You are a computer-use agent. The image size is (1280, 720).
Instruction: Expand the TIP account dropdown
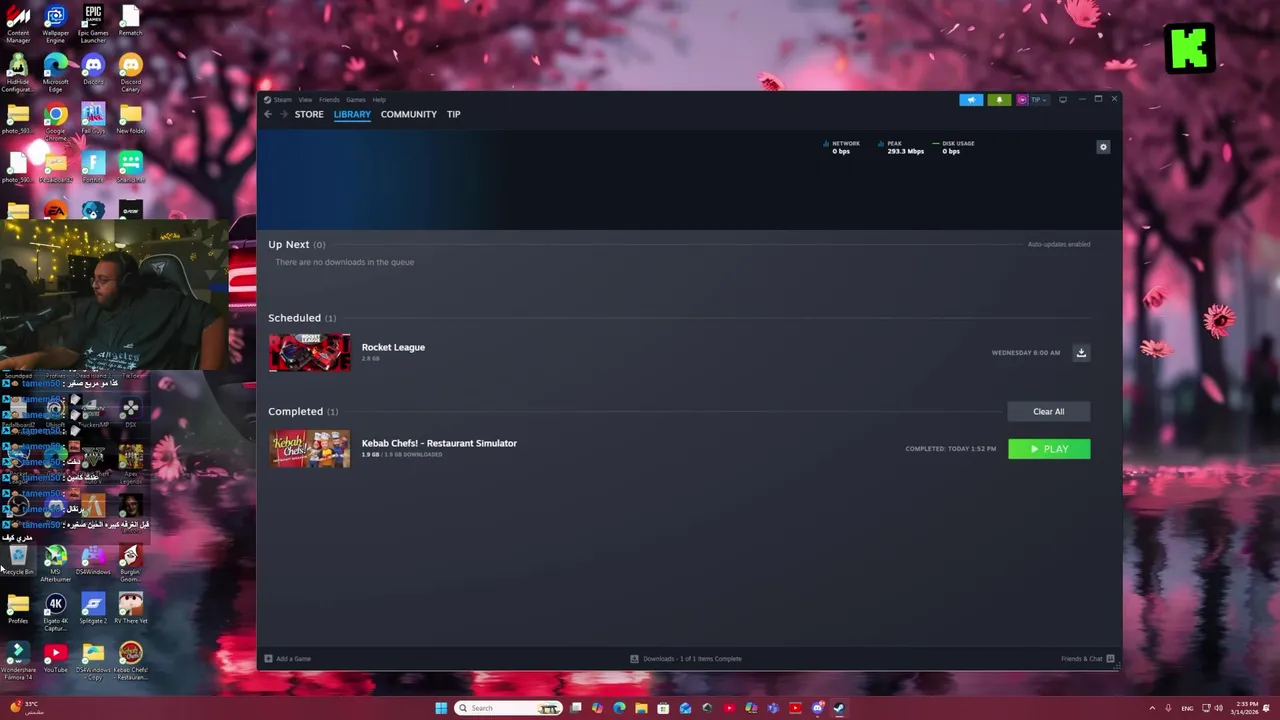click(1032, 100)
